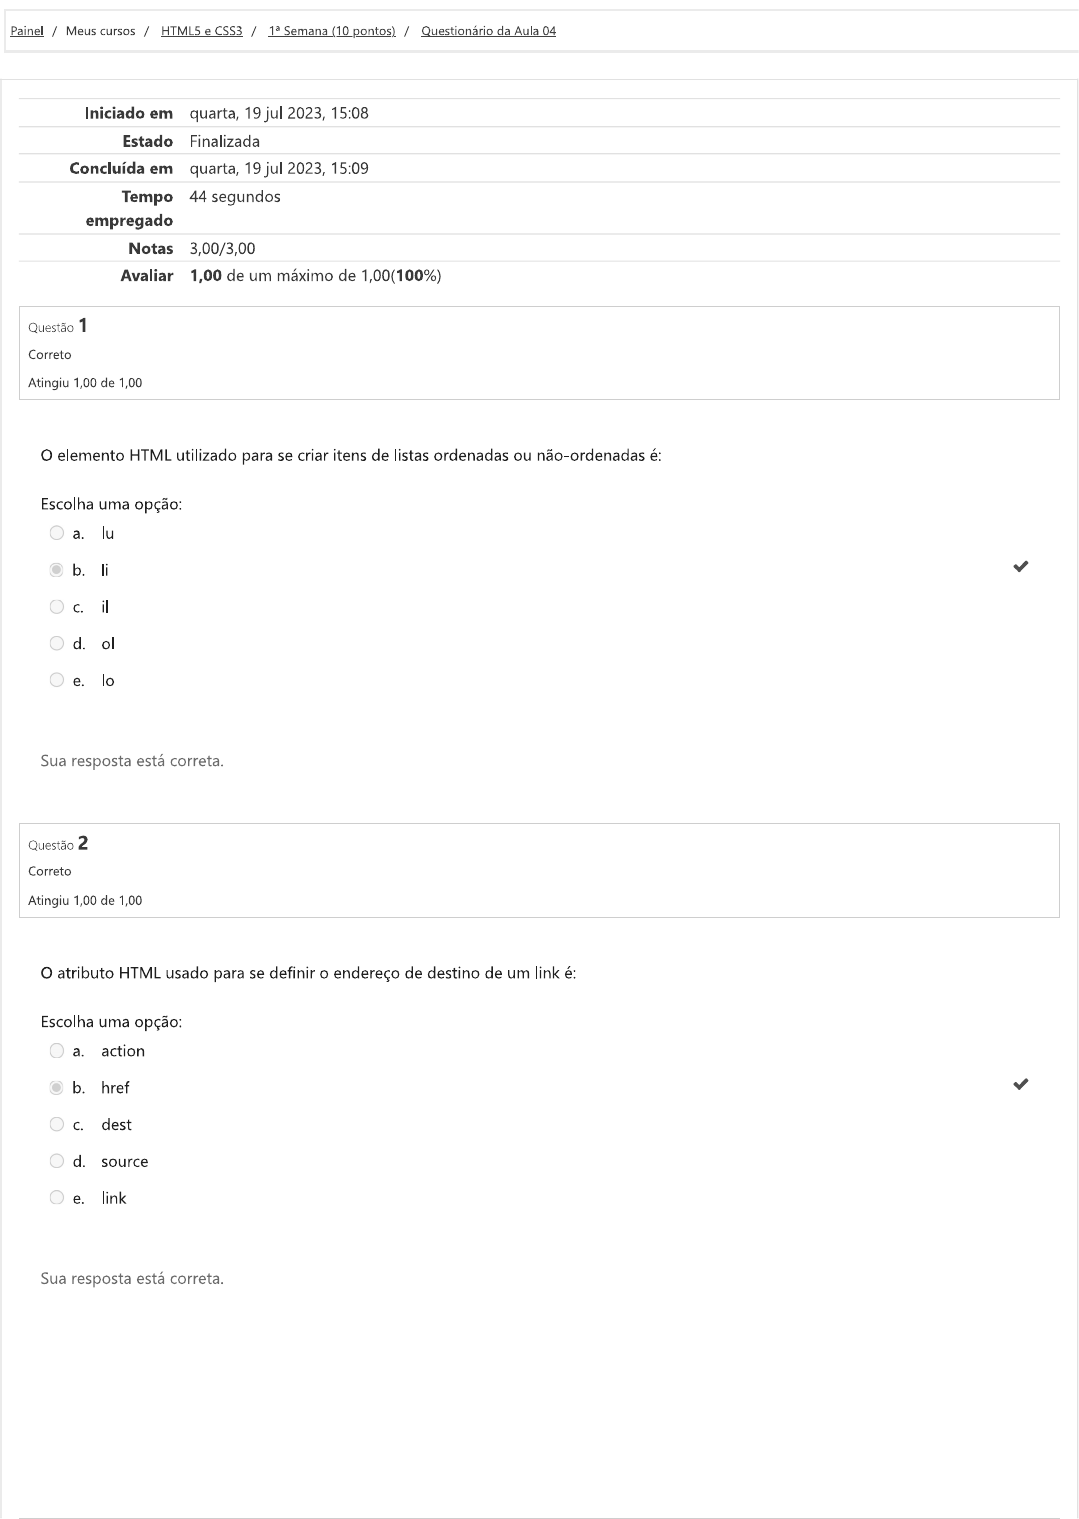Click the correct checkmark icon beside li
This screenshot has height=1519, width=1079.
coord(1020,567)
